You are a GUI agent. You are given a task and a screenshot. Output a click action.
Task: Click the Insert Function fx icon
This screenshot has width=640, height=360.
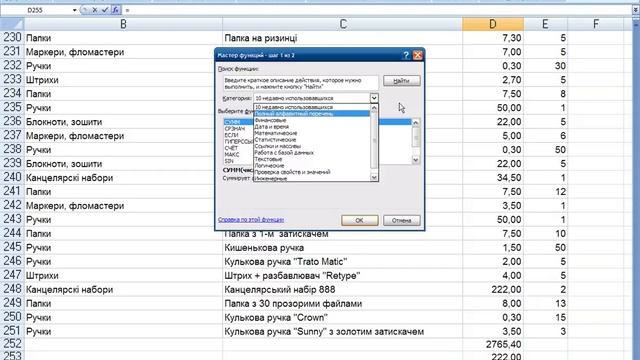[x=116, y=10]
